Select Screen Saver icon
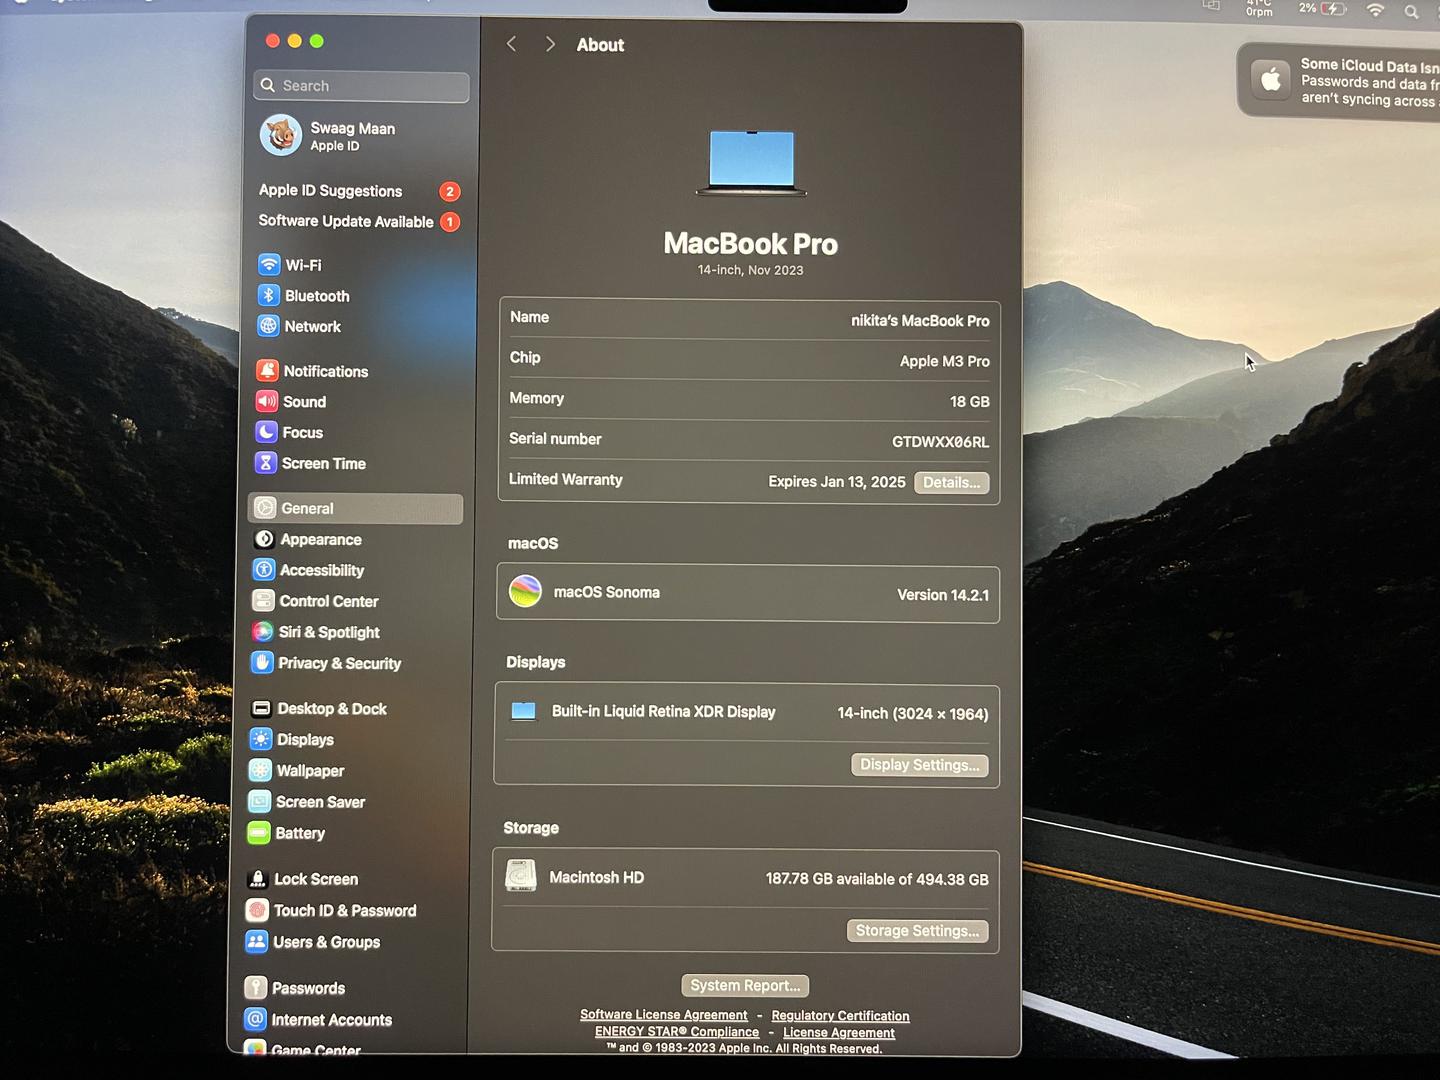 click(259, 802)
